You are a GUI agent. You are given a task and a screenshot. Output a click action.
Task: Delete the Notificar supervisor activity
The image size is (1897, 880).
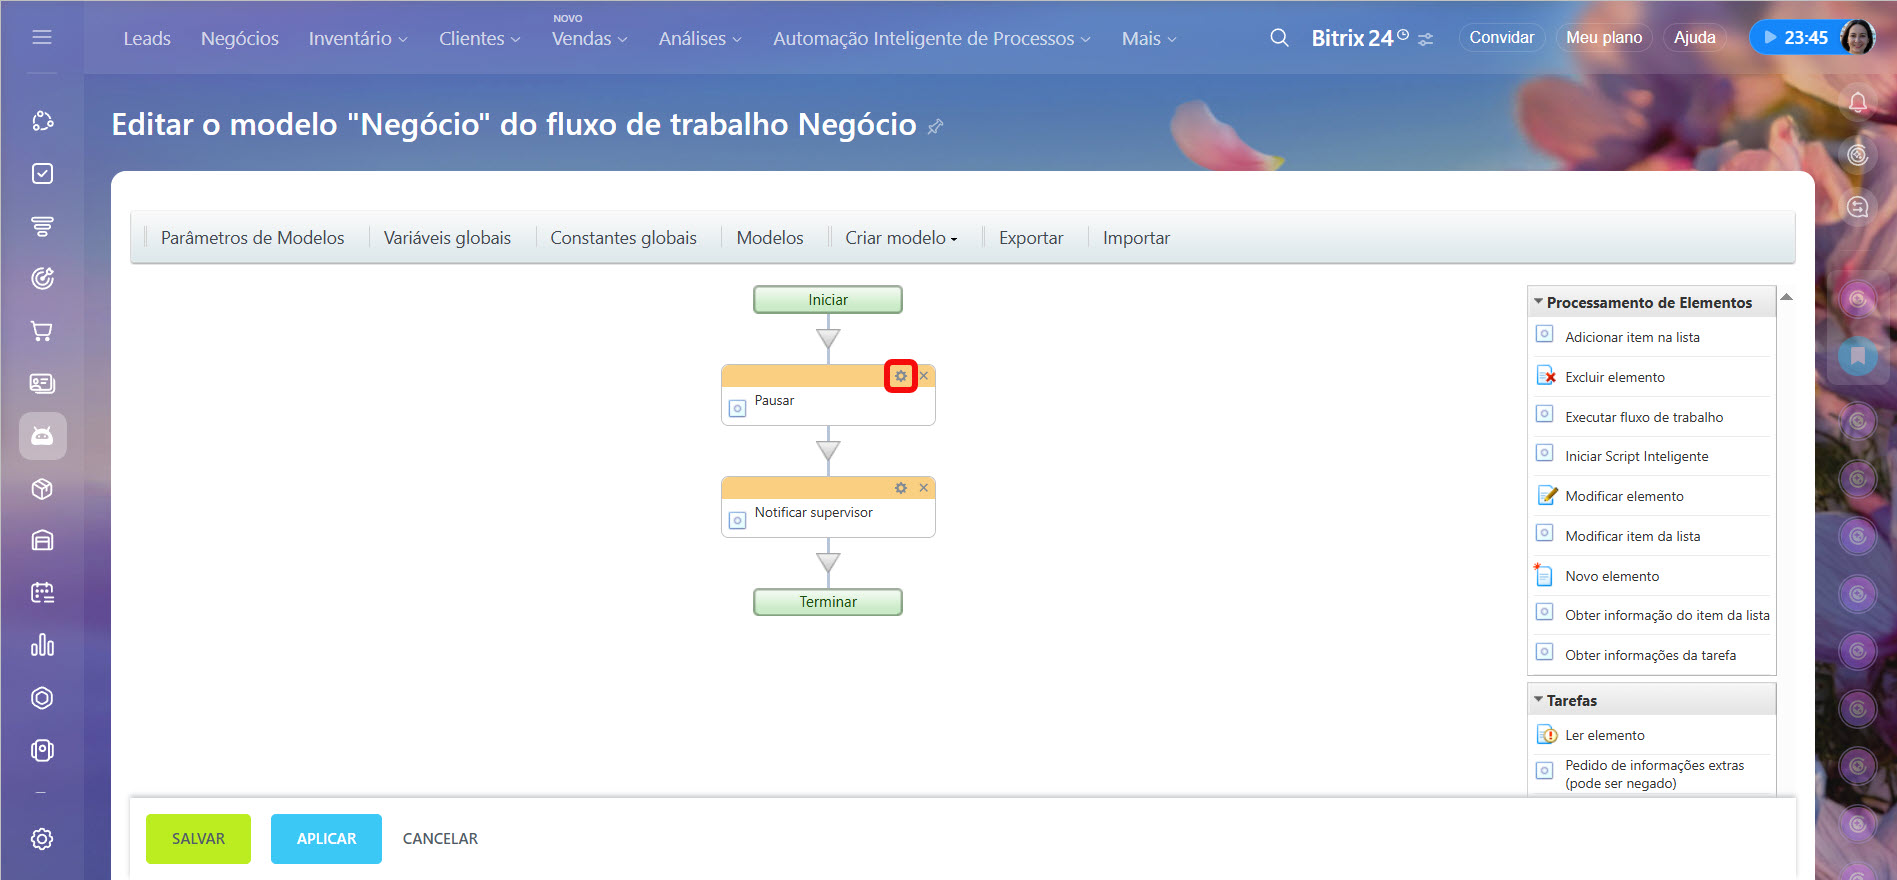click(x=924, y=488)
